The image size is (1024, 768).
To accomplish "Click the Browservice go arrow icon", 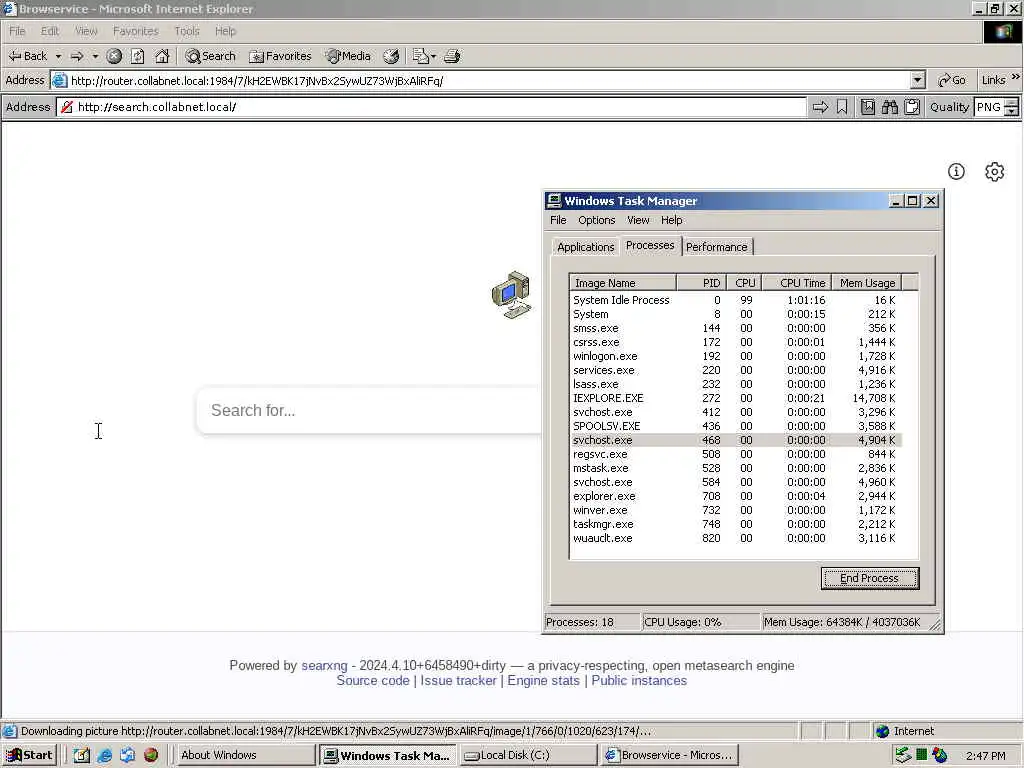I will pyautogui.click(x=820, y=107).
